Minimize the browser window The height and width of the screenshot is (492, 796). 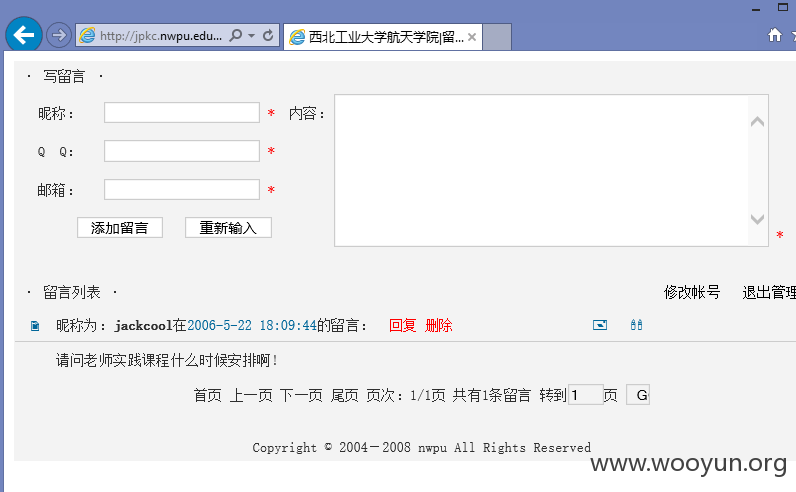click(x=756, y=9)
